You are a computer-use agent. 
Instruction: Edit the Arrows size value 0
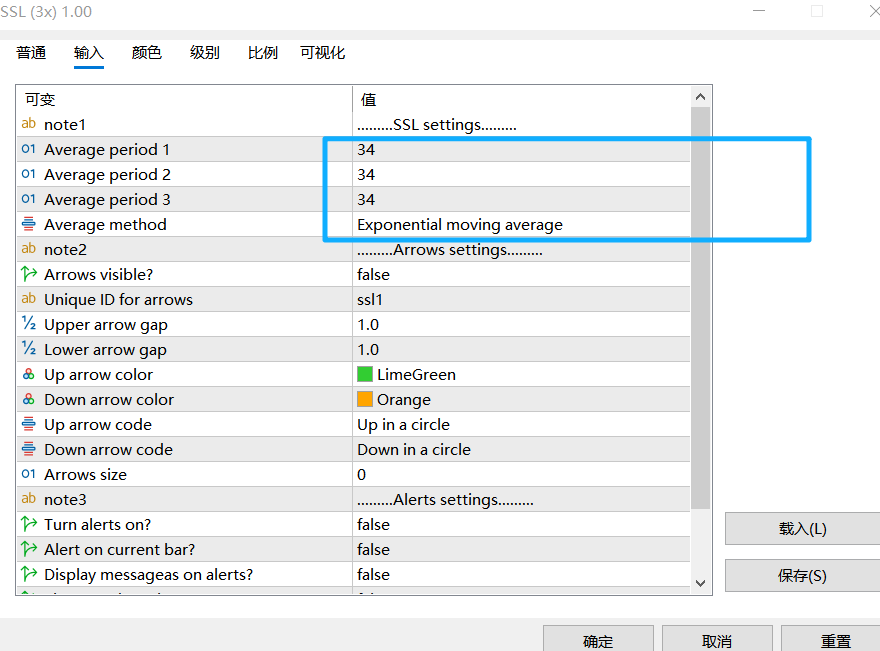tap(521, 475)
